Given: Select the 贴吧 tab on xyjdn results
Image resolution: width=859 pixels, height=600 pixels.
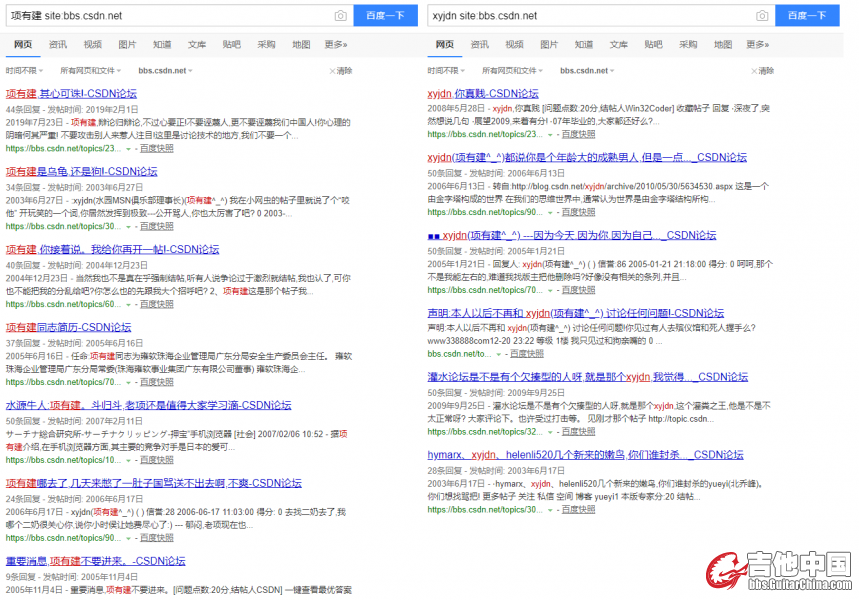Looking at the screenshot, I should click(654, 44).
